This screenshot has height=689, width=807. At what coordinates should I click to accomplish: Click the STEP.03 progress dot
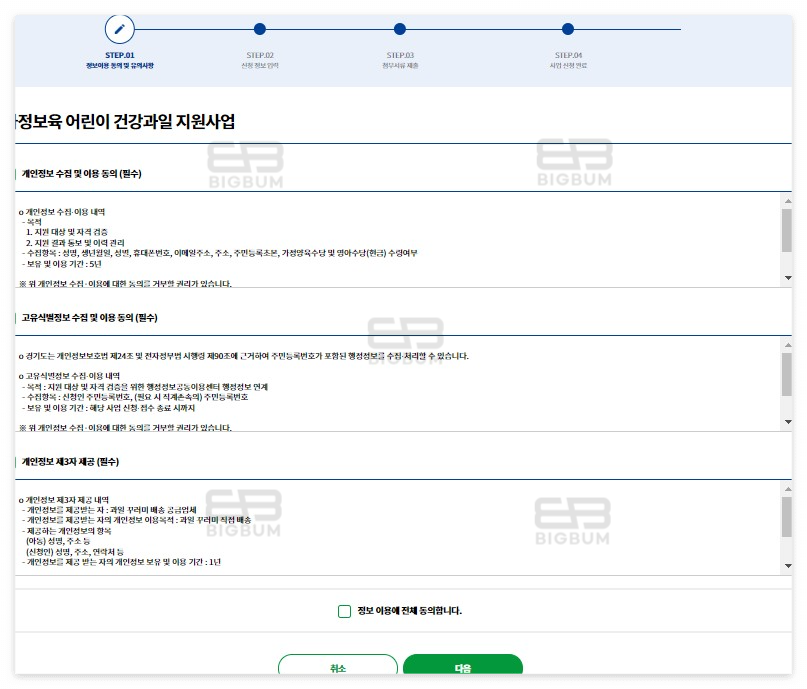coord(400,29)
